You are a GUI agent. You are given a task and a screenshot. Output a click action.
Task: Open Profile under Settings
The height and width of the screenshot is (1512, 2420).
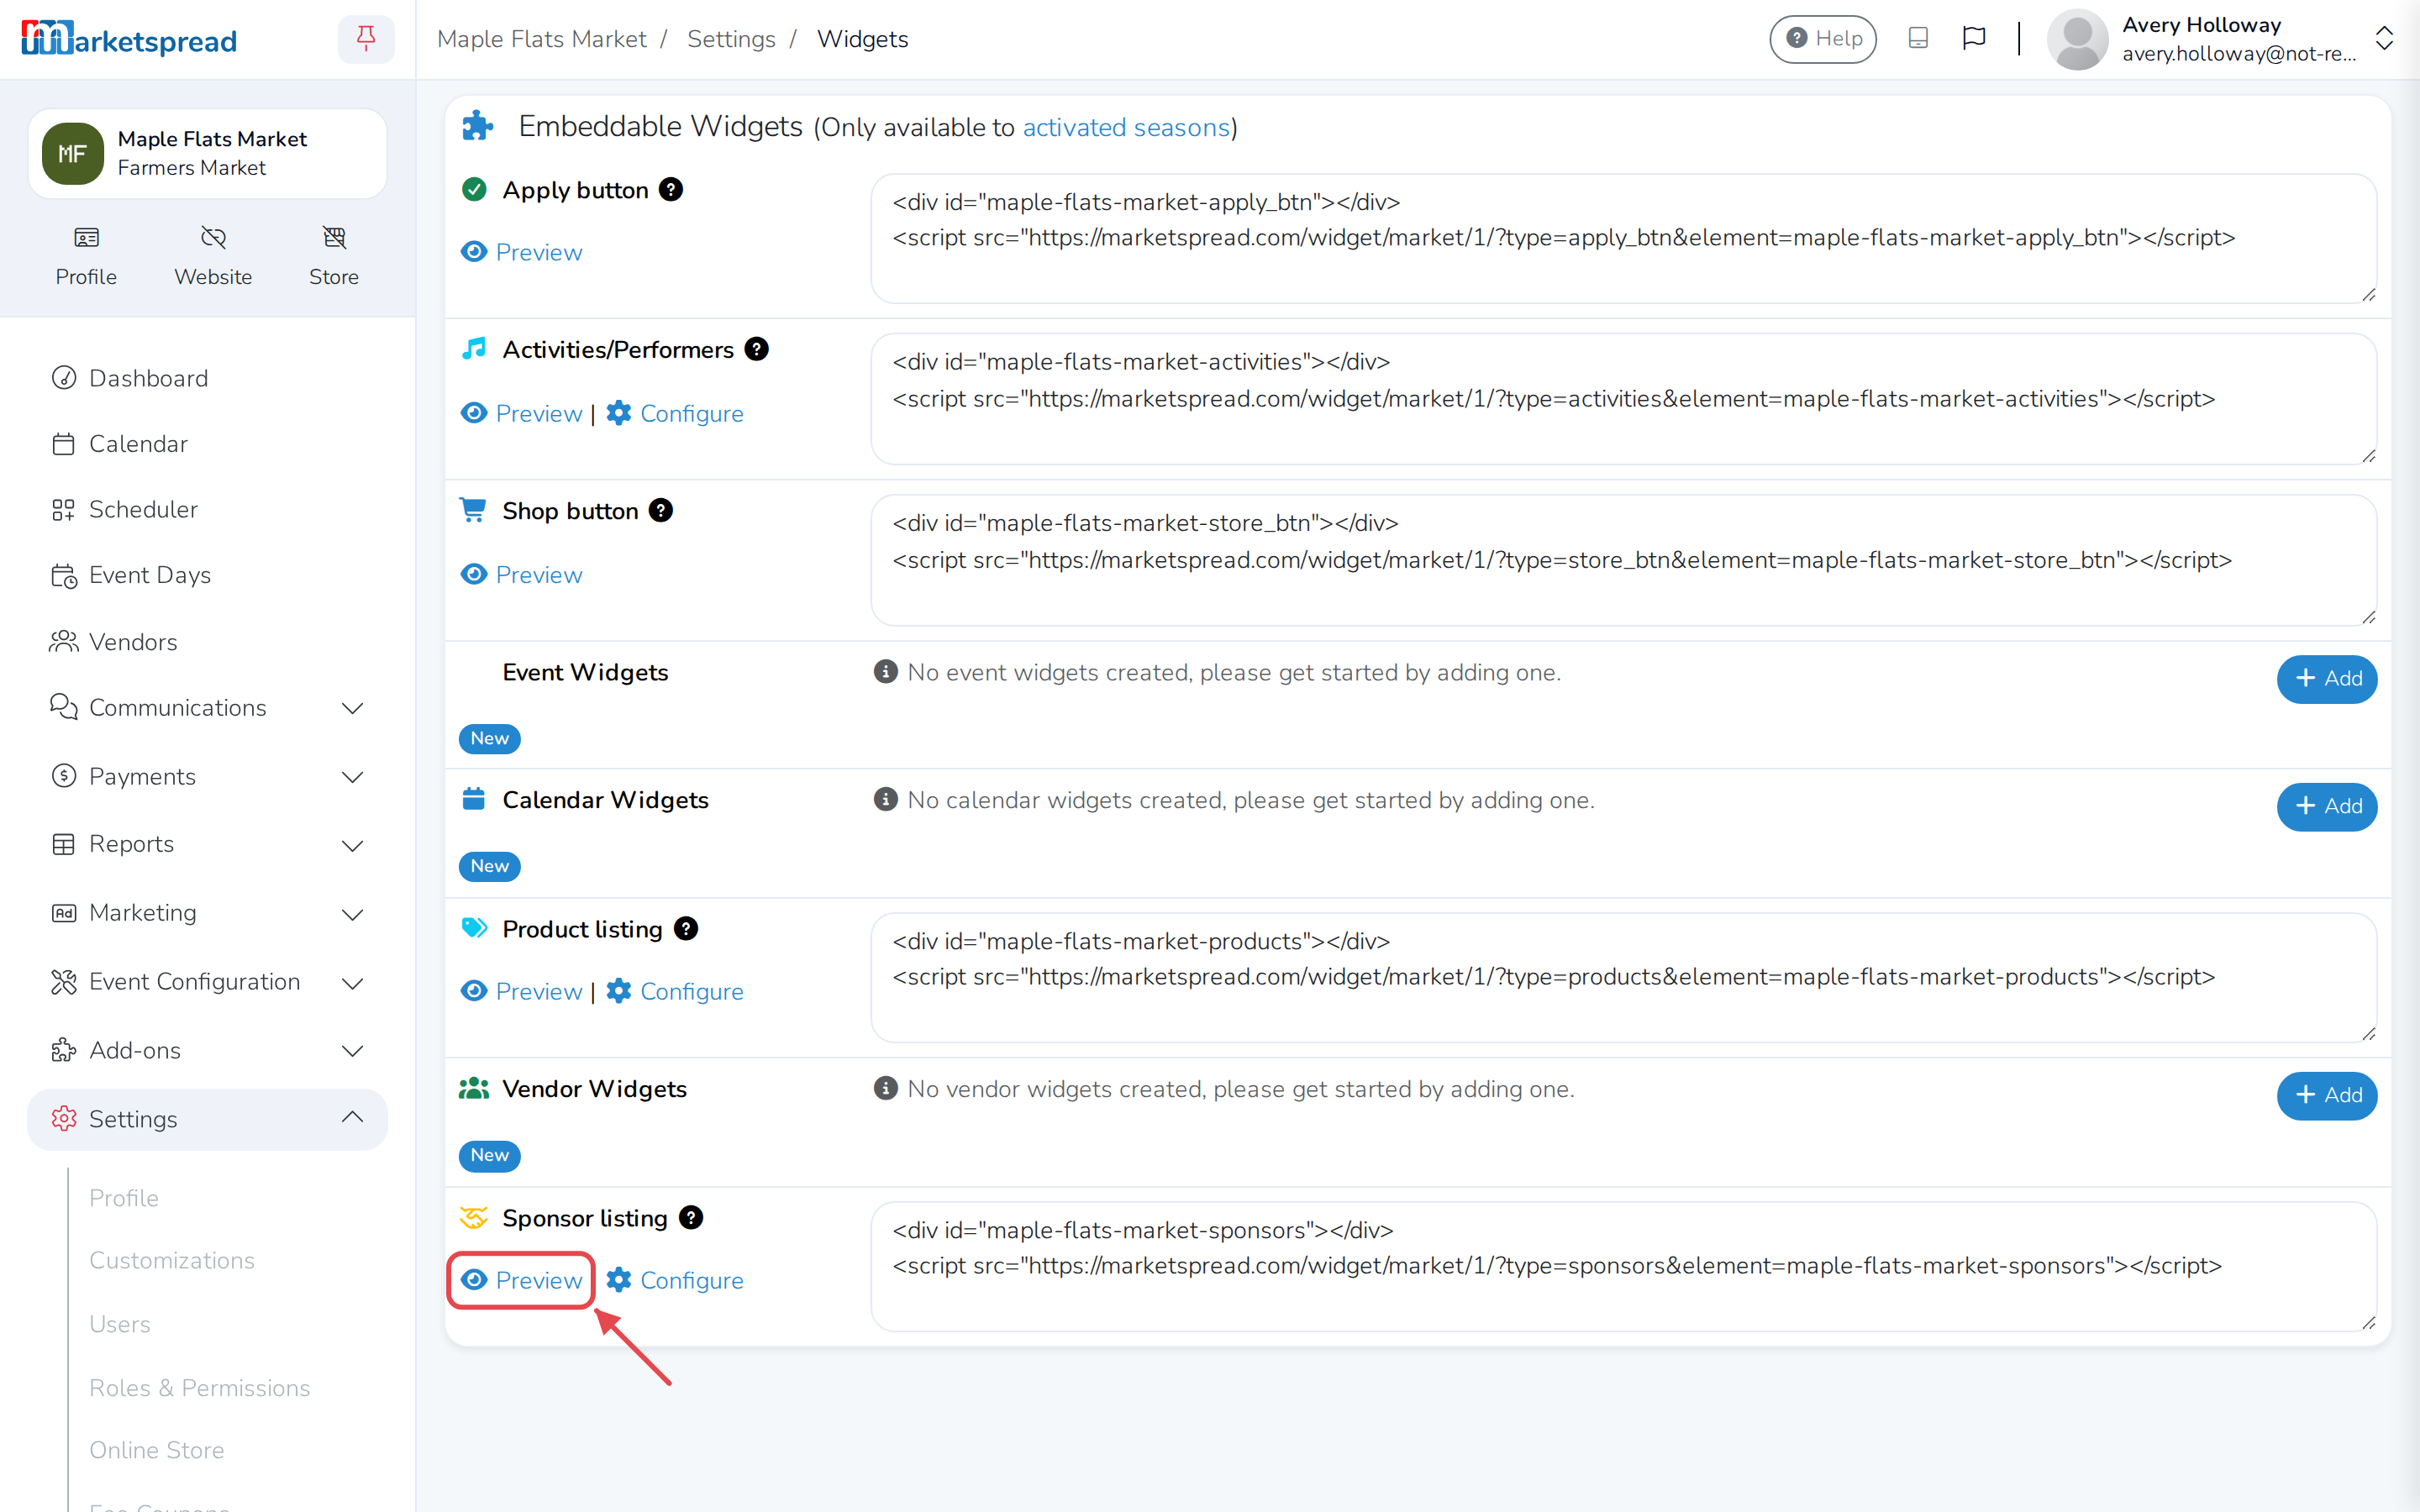tap(124, 1198)
